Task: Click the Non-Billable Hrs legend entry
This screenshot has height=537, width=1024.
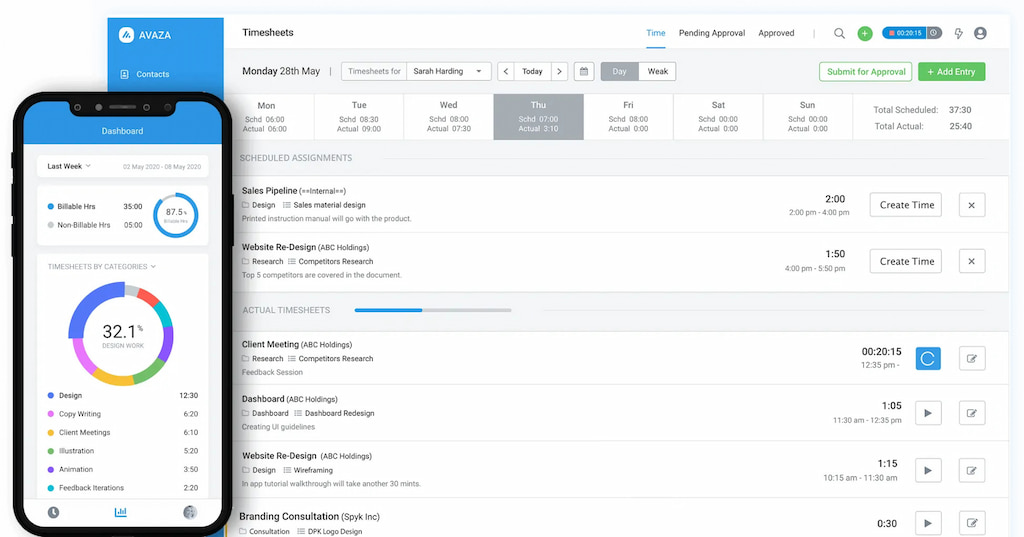Action: pyautogui.click(x=95, y=225)
